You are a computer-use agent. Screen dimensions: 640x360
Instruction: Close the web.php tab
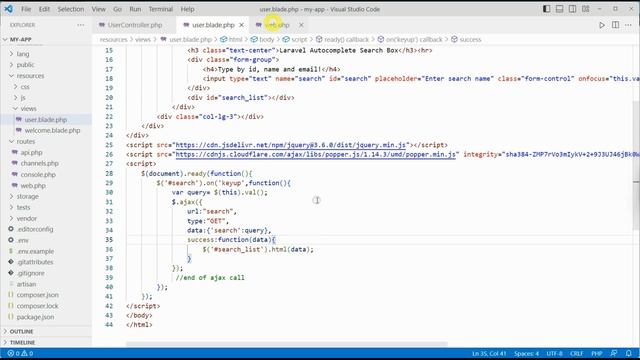click(301, 25)
